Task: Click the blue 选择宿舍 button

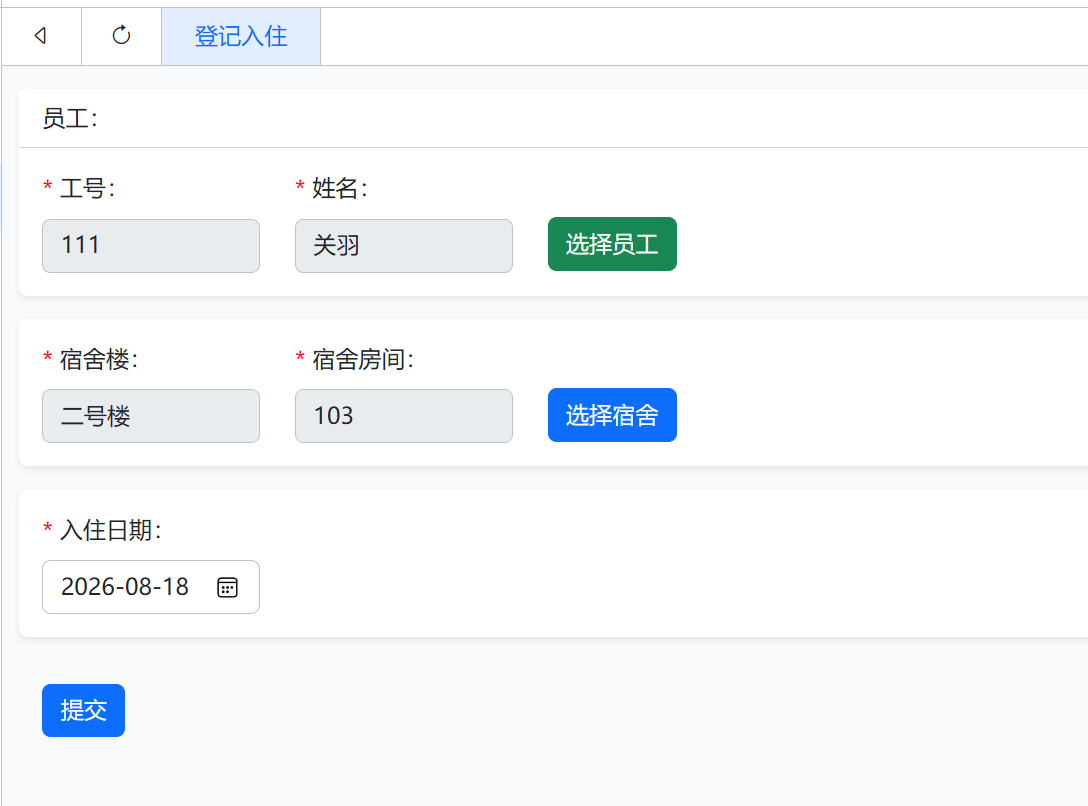Action: tap(612, 415)
